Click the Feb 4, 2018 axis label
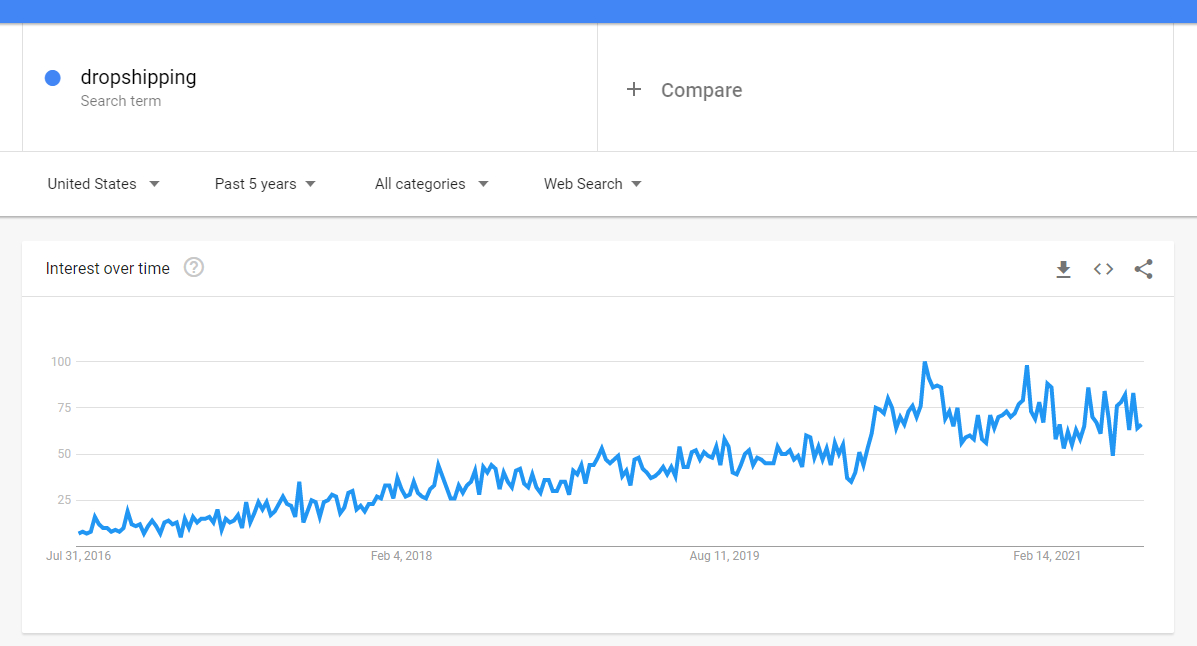 coord(401,555)
